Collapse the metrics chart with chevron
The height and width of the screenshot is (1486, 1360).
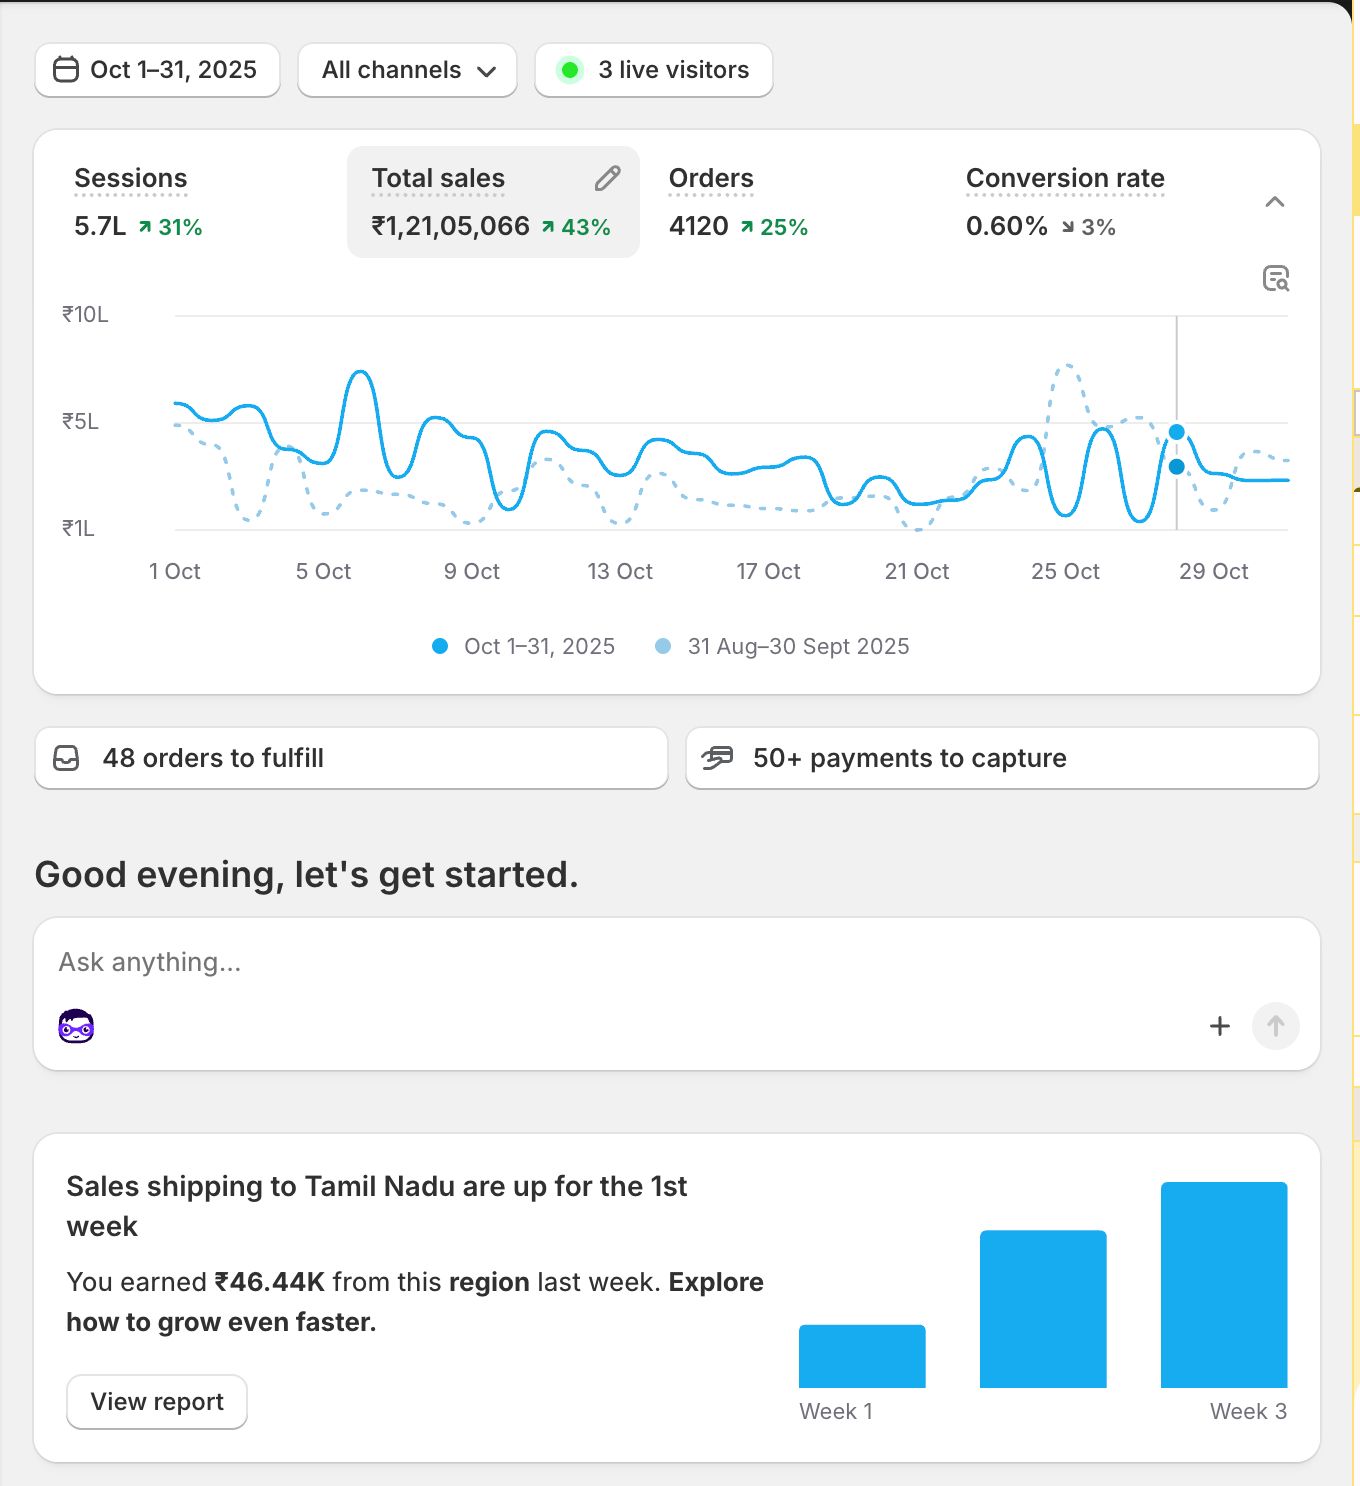1274,202
